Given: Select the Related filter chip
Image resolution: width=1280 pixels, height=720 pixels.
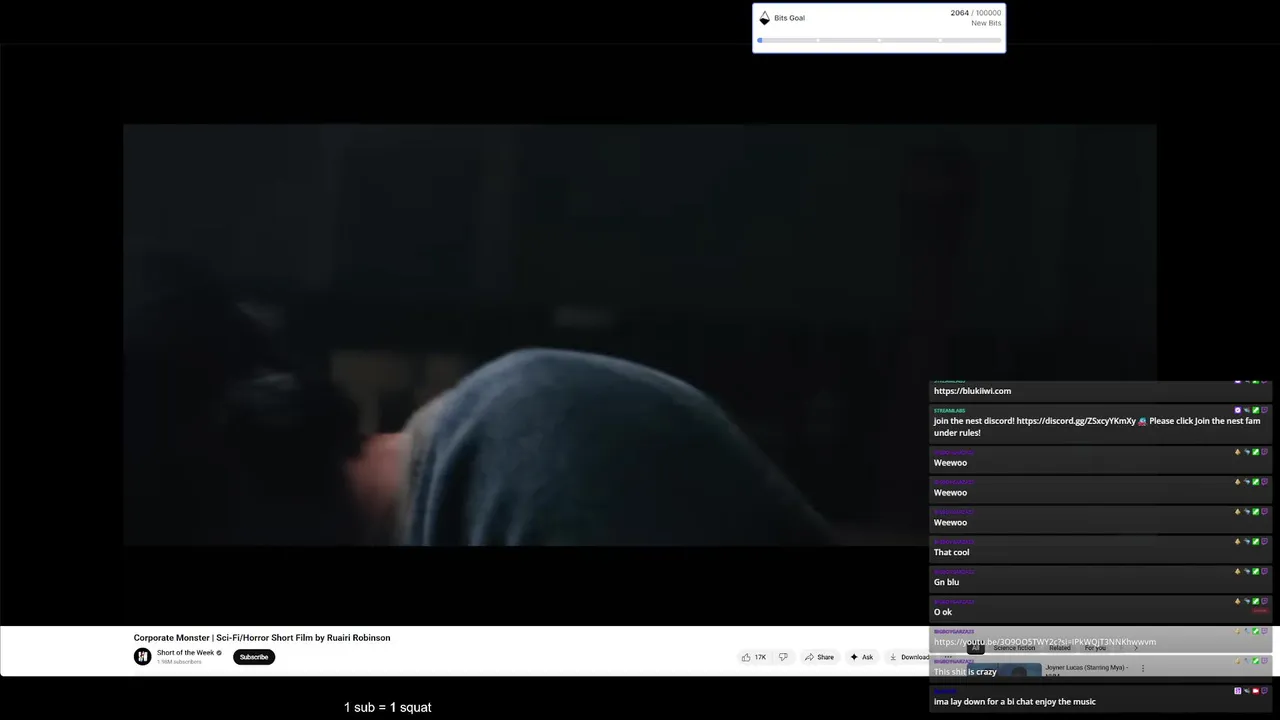Looking at the screenshot, I should 1060,648.
